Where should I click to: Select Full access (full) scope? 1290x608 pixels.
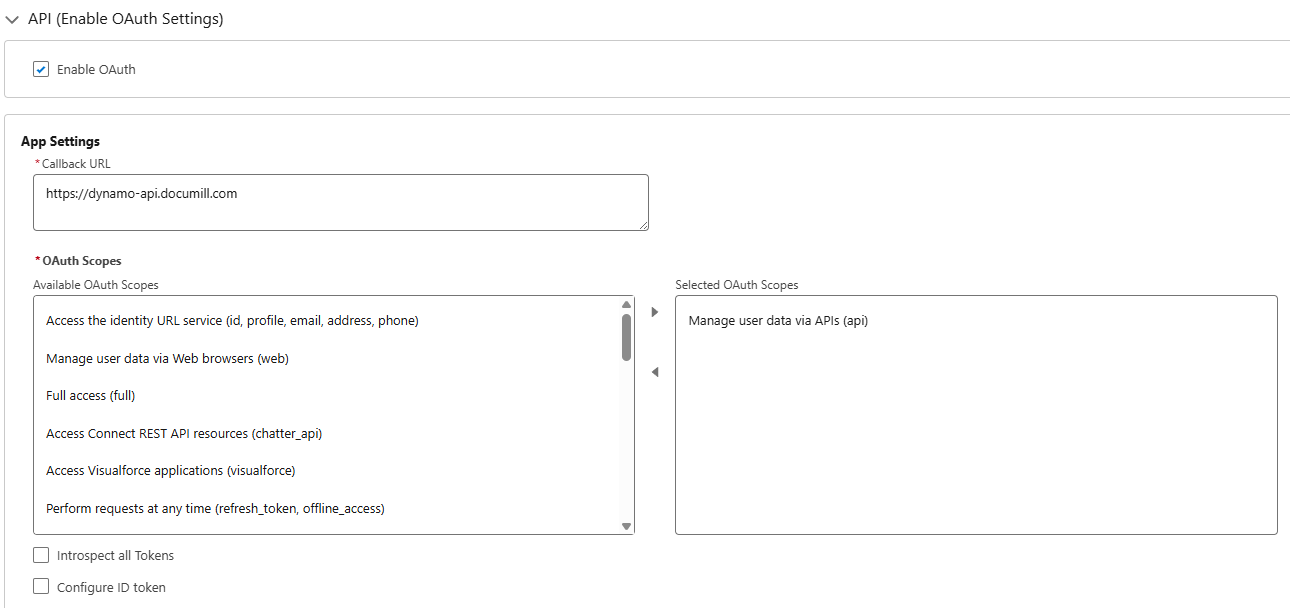pos(90,396)
